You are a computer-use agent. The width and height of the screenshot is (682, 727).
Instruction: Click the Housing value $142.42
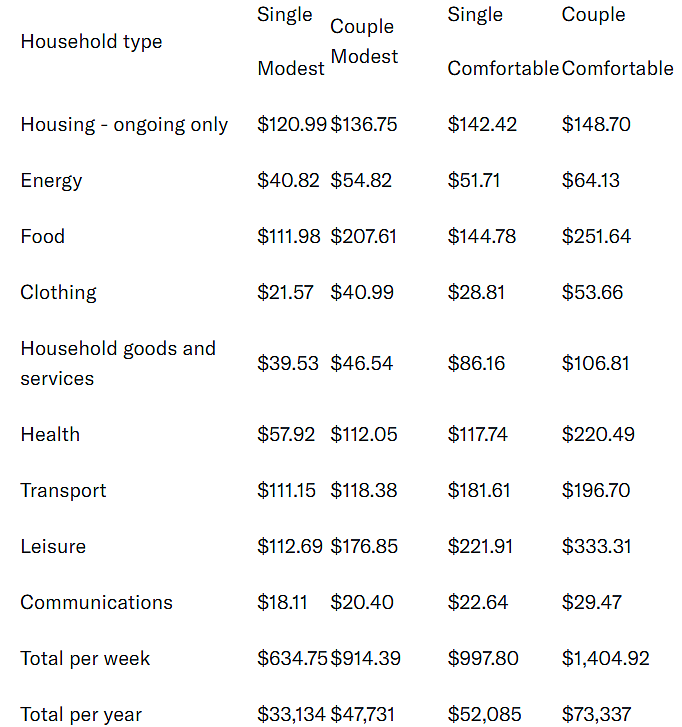pos(482,124)
